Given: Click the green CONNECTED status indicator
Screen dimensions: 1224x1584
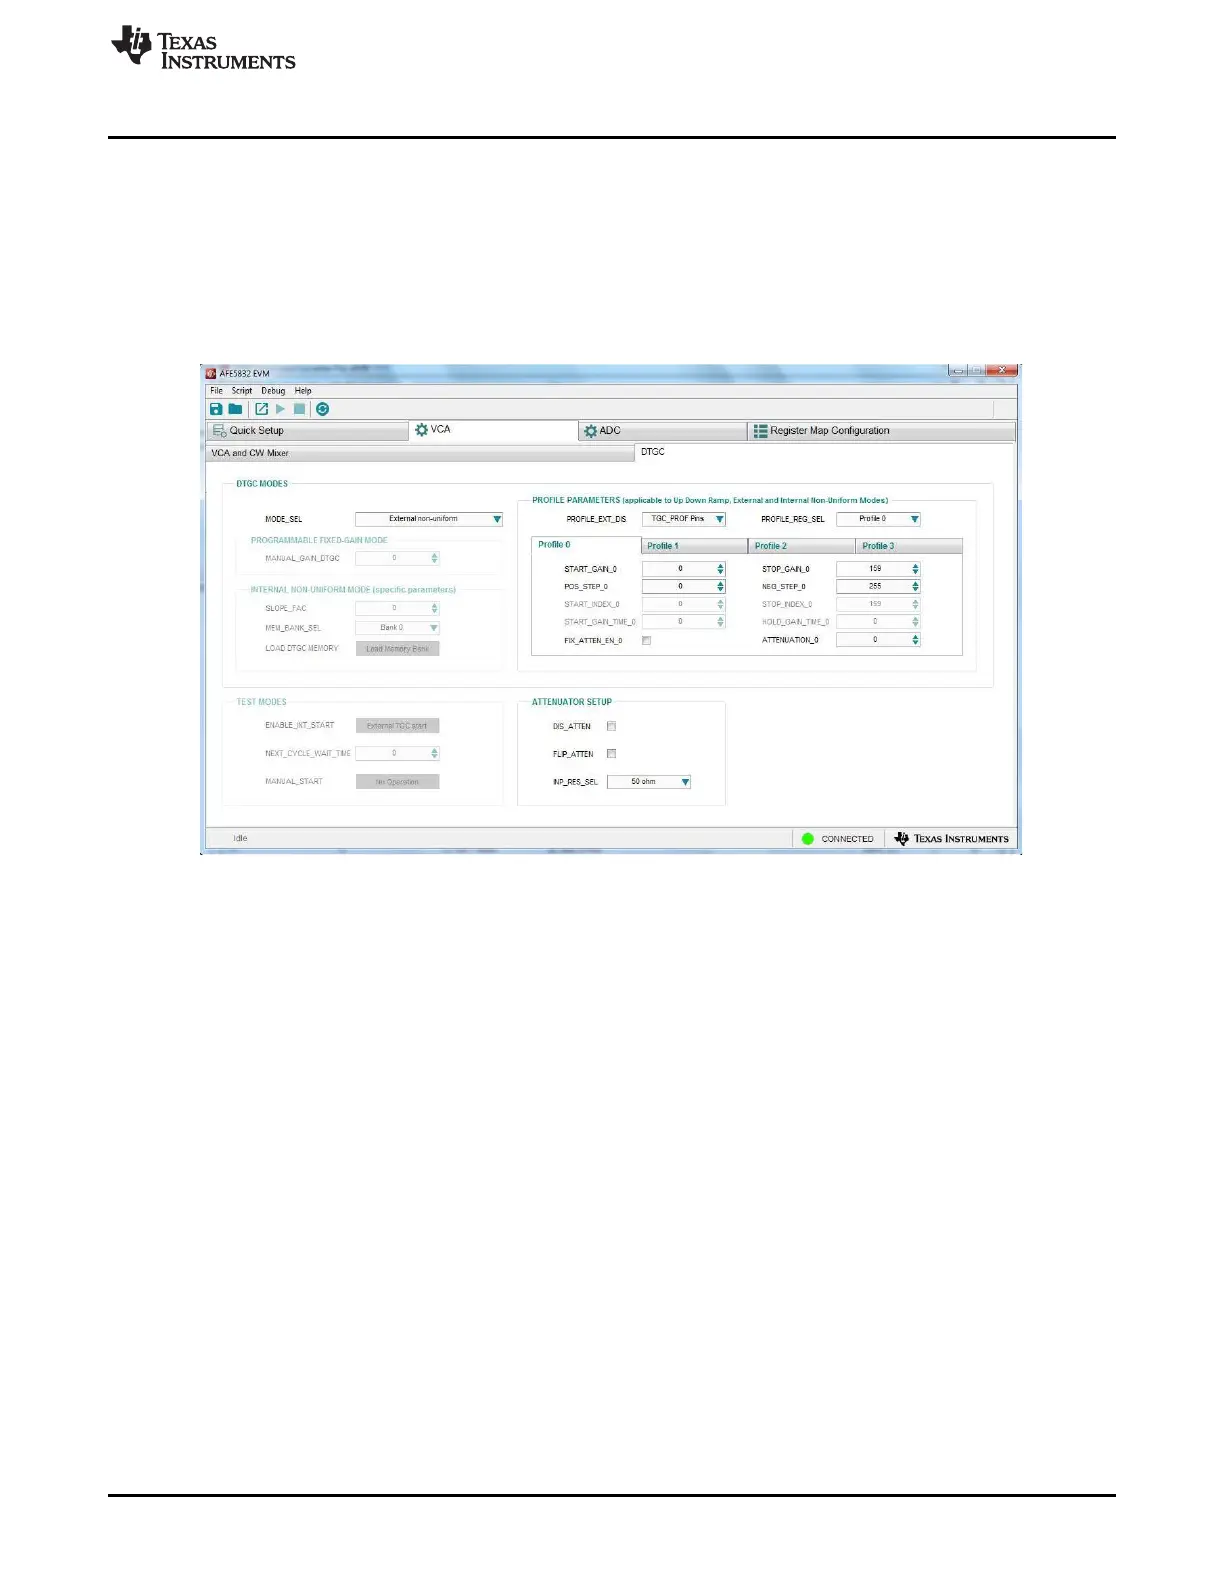Looking at the screenshot, I should (x=808, y=839).
